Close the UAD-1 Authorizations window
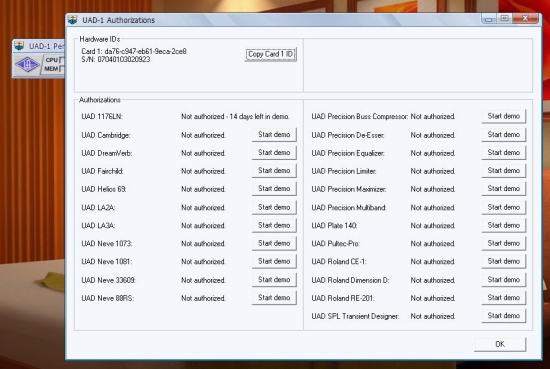Image resolution: width=550 pixels, height=369 pixels. pyautogui.click(x=525, y=19)
